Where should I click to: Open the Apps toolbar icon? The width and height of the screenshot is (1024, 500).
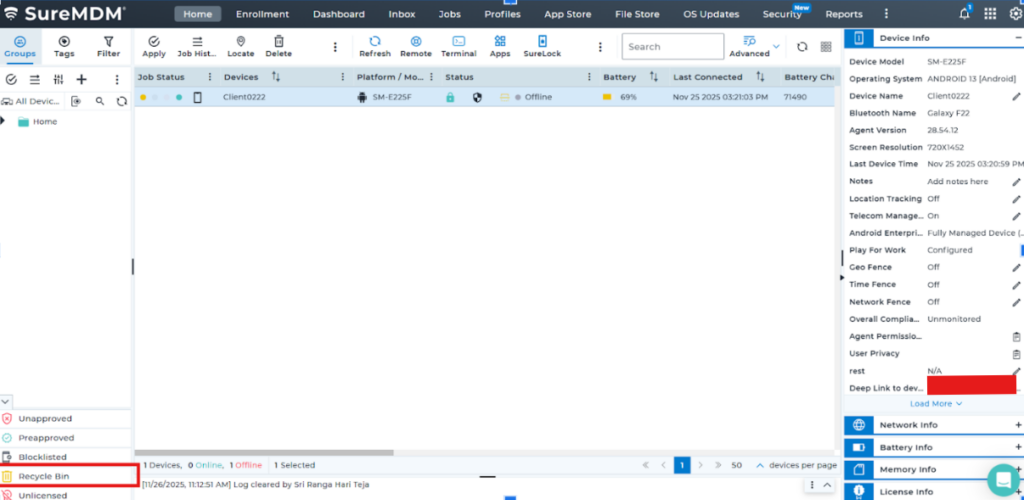pyautogui.click(x=500, y=42)
